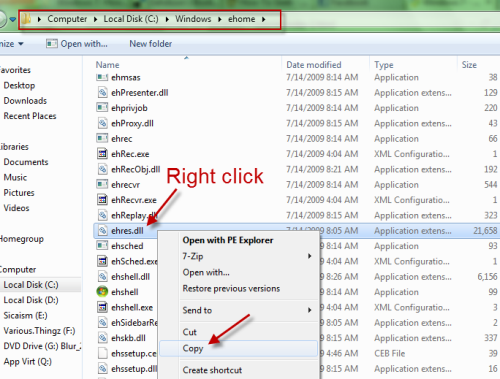The height and width of the screenshot is (379, 500).
Task: Click the green ehshell Media Center icon
Action: [x=102, y=292]
